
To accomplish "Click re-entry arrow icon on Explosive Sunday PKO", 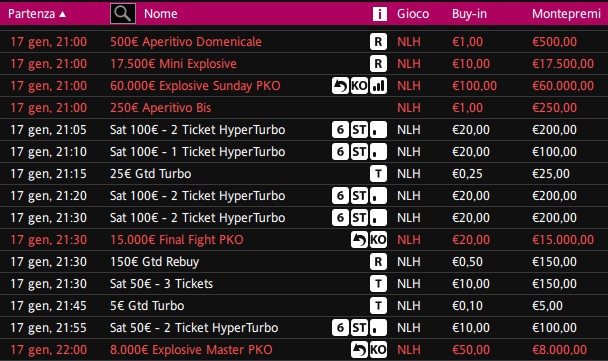I will pos(340,86).
